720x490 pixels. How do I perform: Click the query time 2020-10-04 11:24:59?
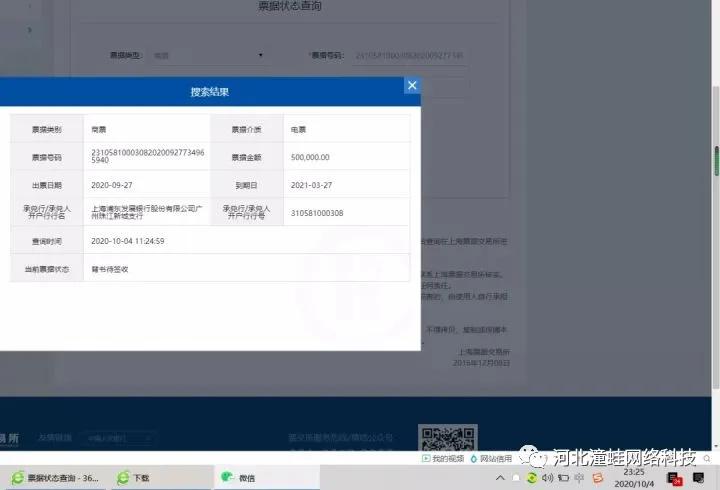point(128,241)
